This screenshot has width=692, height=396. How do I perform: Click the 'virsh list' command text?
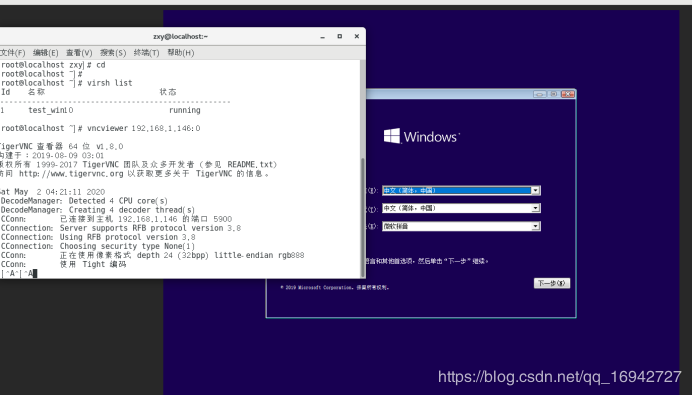[109, 83]
